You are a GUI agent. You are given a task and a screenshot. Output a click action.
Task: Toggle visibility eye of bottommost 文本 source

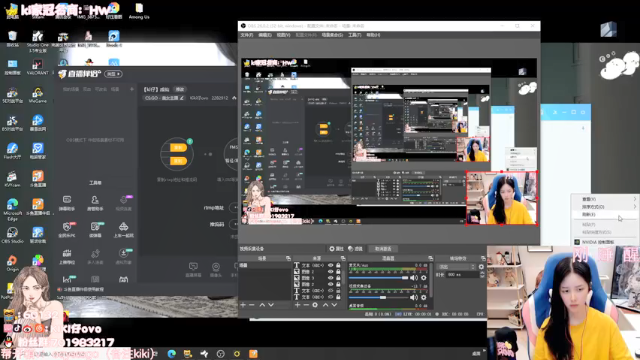pyautogui.click(x=331, y=297)
